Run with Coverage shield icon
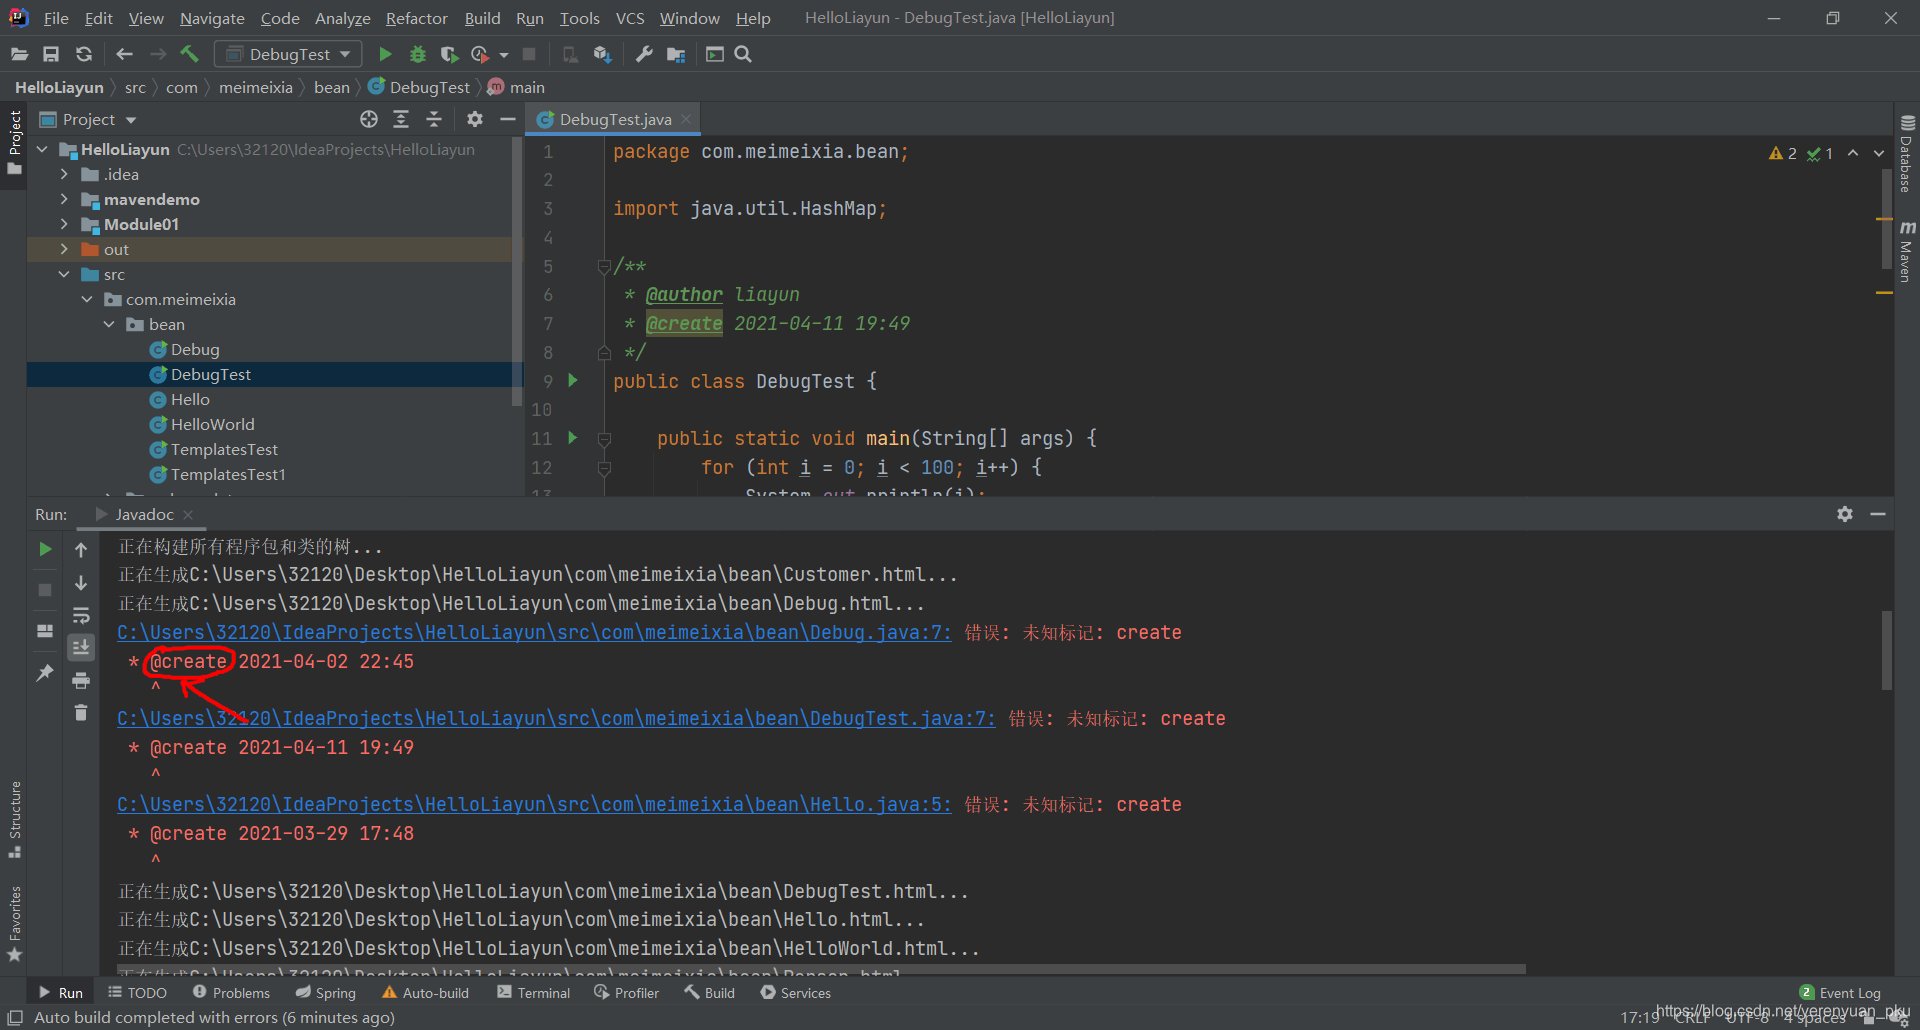 click(x=449, y=54)
